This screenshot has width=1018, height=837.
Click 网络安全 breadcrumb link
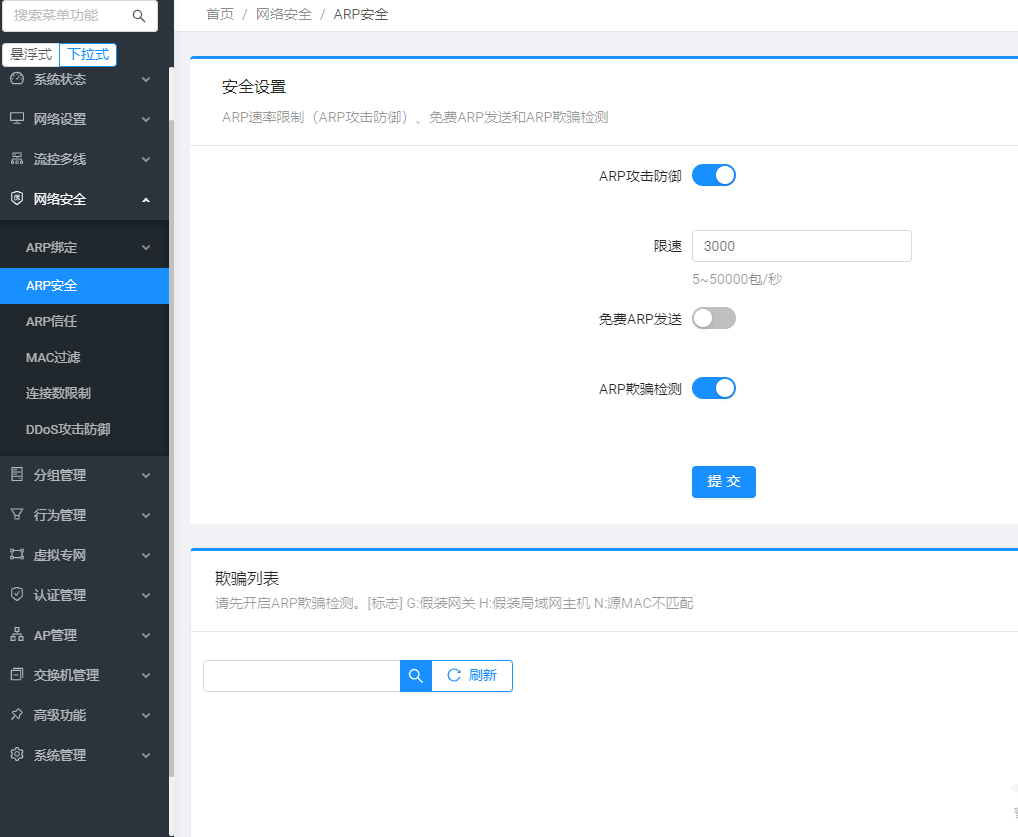click(284, 14)
